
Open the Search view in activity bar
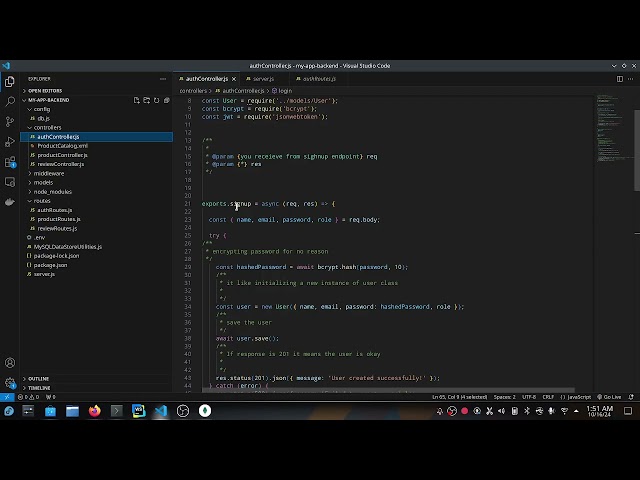(10, 100)
